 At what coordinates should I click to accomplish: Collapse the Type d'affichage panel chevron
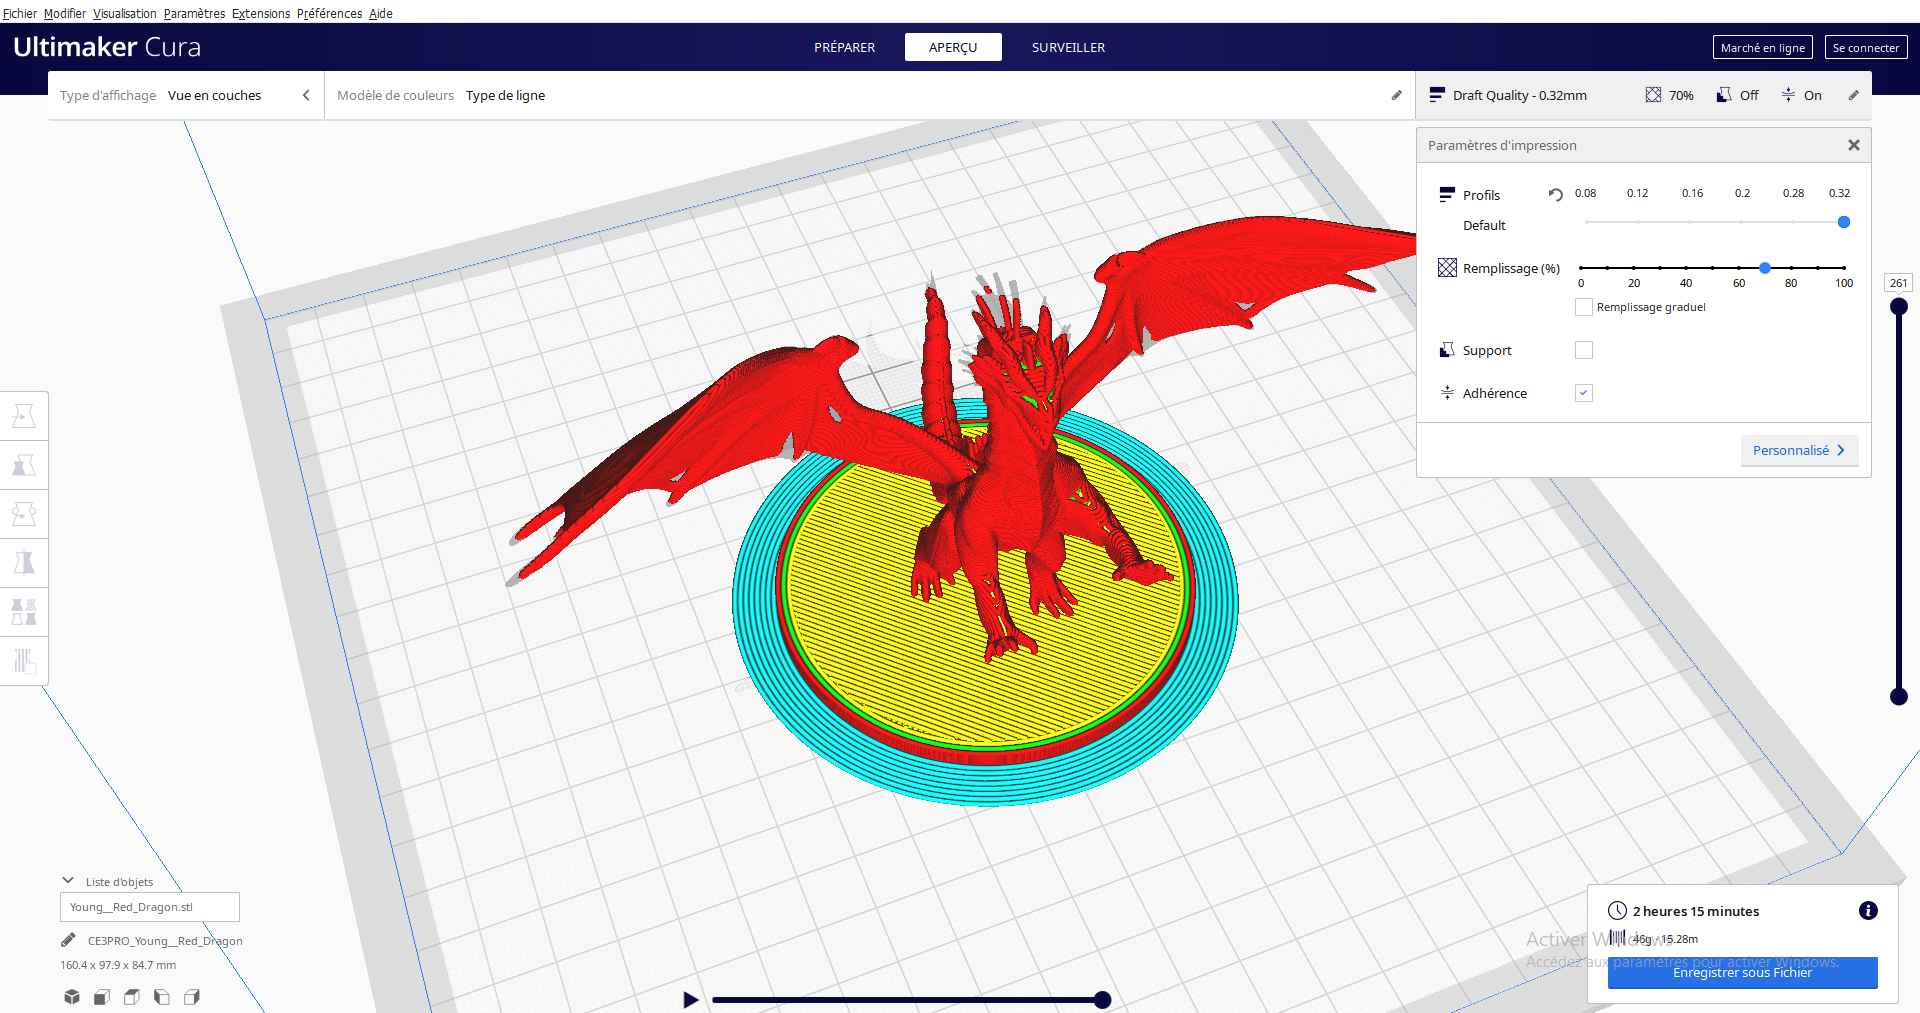(x=306, y=95)
